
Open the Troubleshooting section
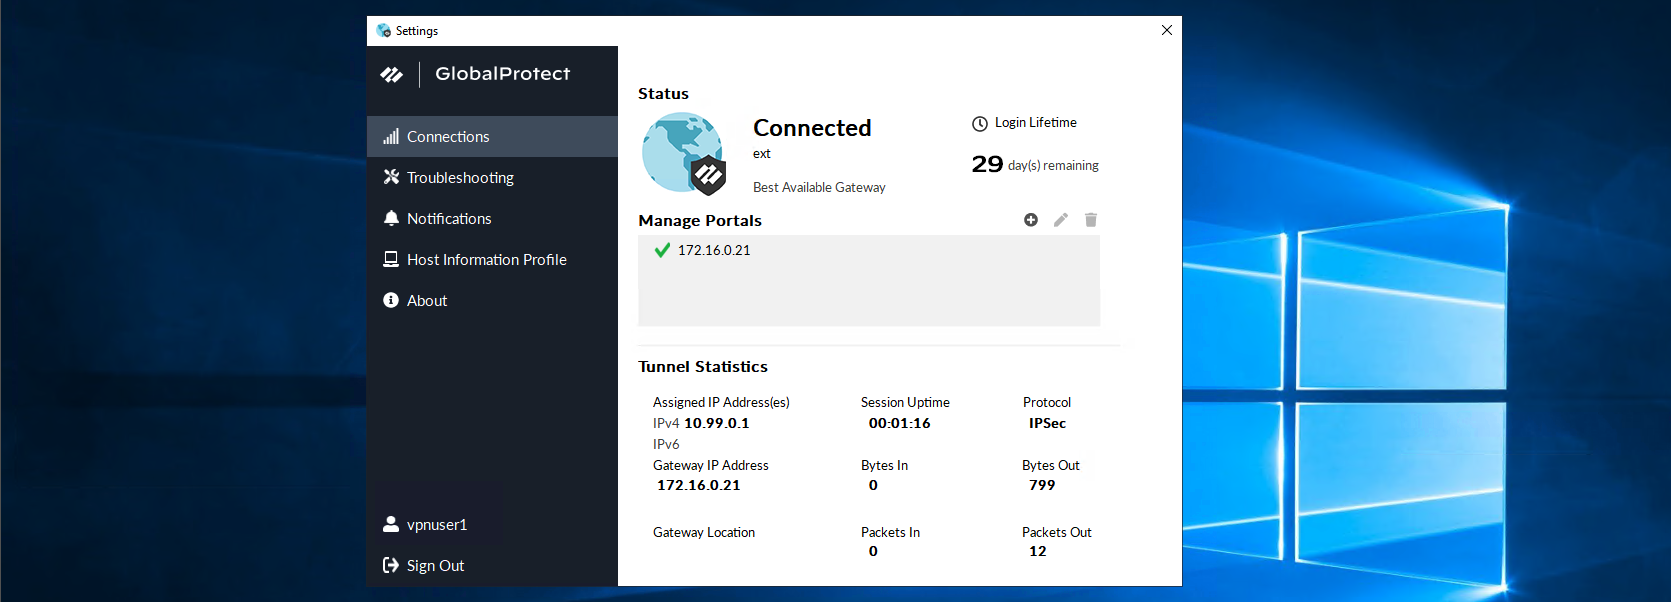[x=460, y=178]
